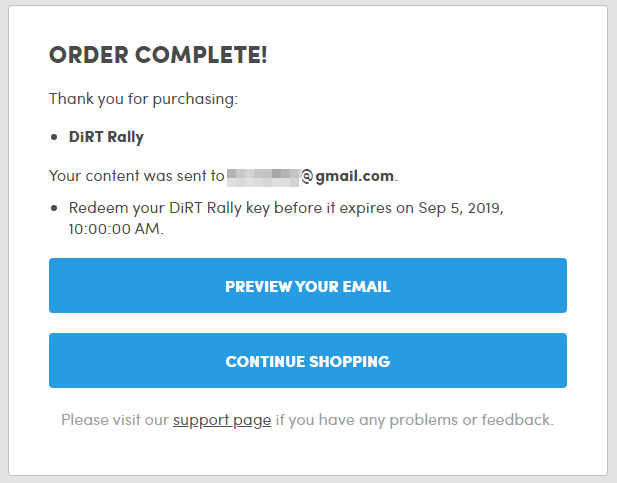Click the Preview Your Email button
The width and height of the screenshot is (617, 483).
click(307, 286)
